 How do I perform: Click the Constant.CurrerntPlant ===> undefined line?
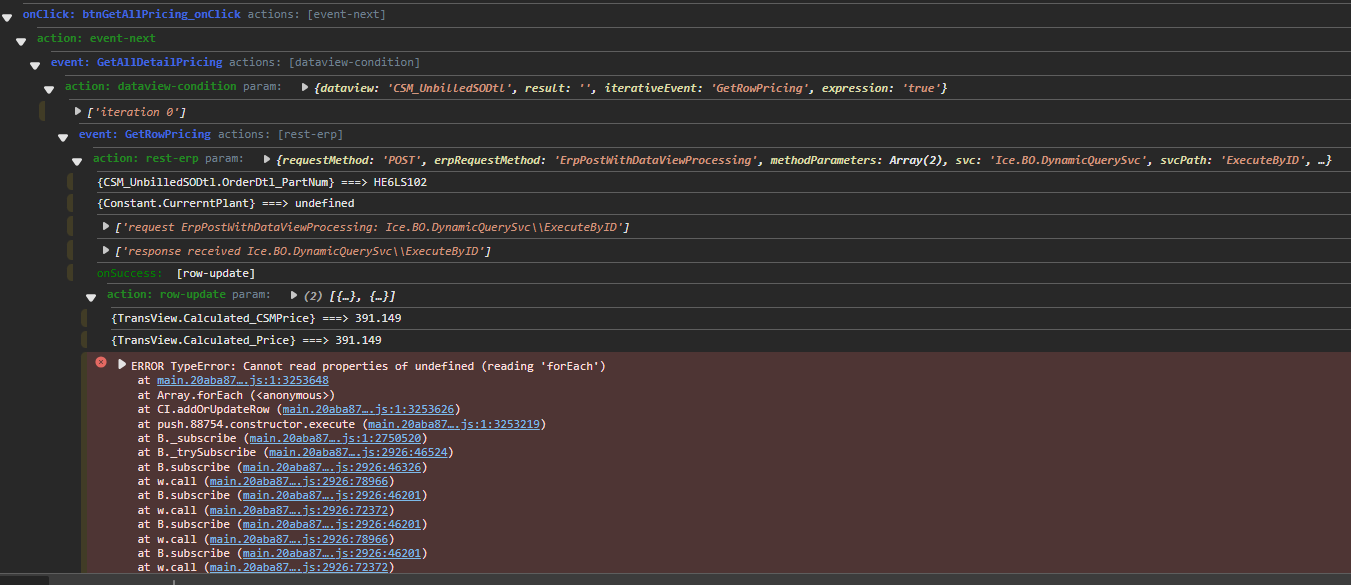[x=226, y=203]
